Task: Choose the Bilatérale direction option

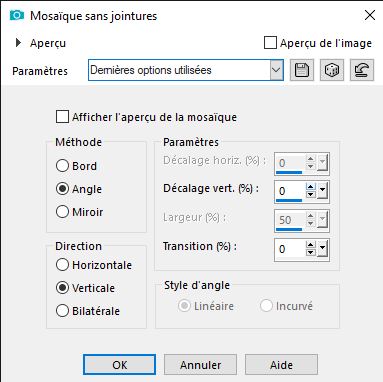Action: (62, 311)
